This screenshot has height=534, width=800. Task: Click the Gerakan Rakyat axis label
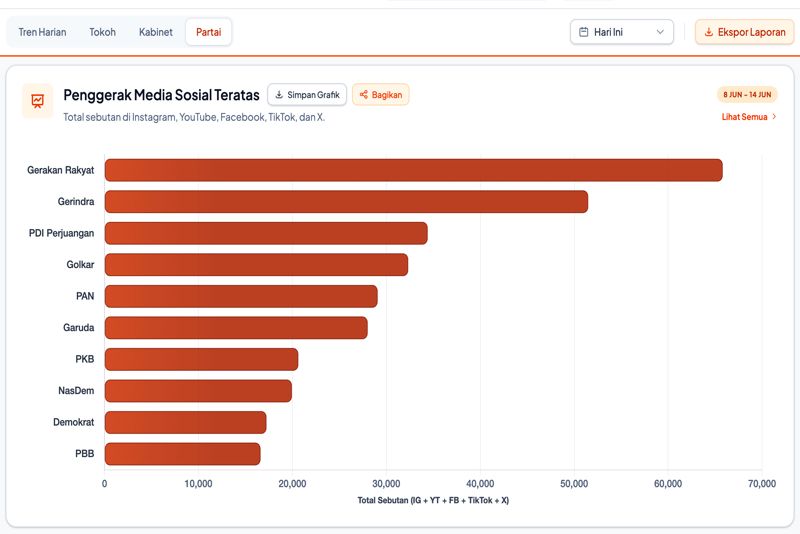coord(61,170)
